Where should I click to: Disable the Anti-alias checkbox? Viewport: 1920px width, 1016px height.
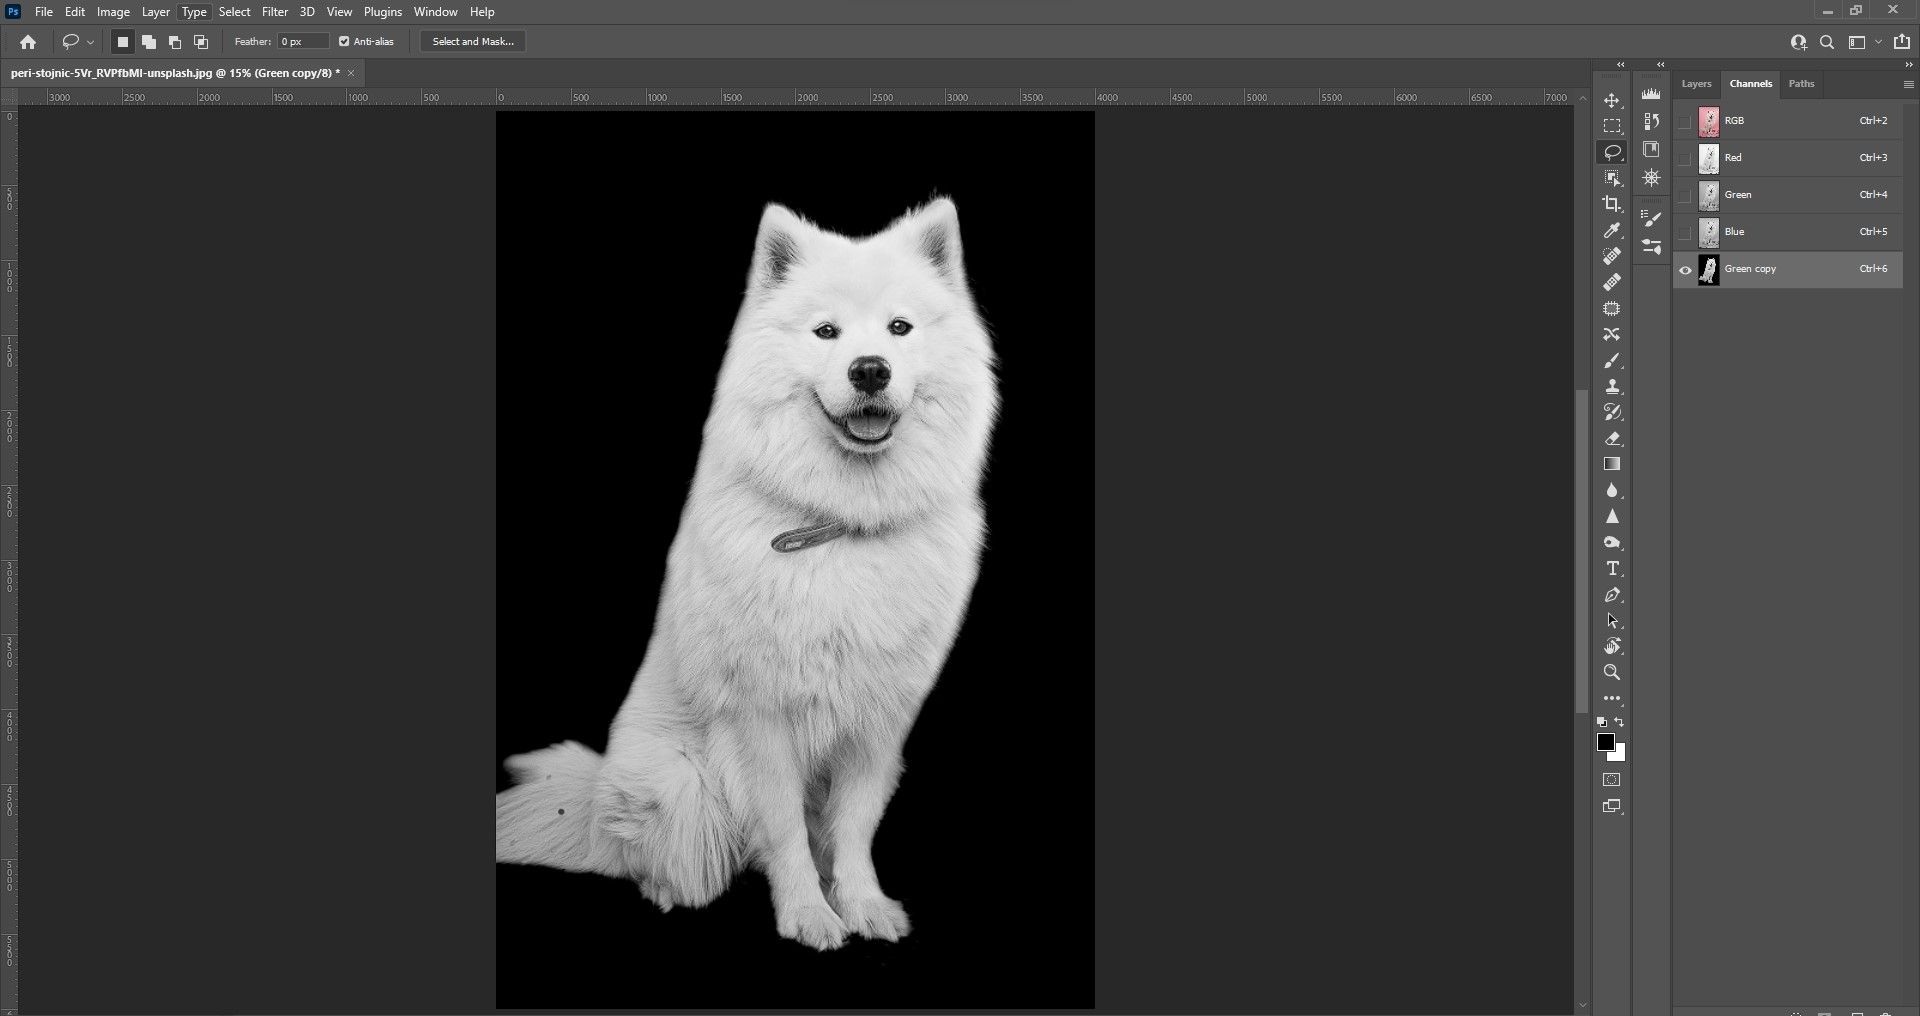click(344, 42)
